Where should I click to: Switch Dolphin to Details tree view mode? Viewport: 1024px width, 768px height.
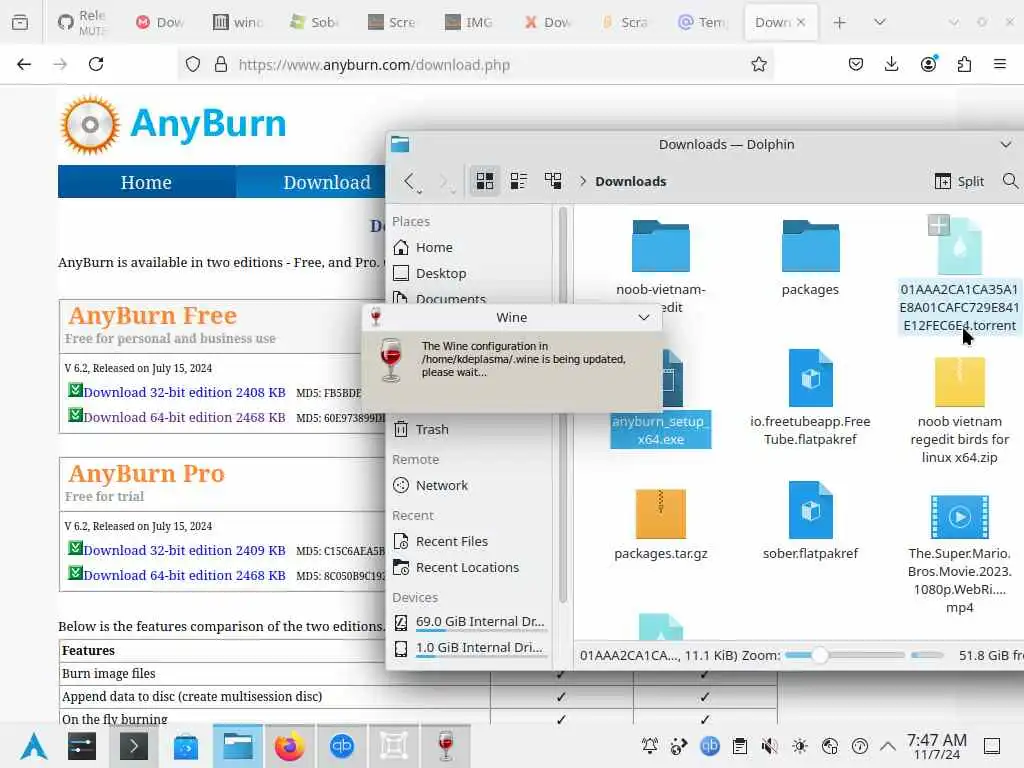coord(553,181)
